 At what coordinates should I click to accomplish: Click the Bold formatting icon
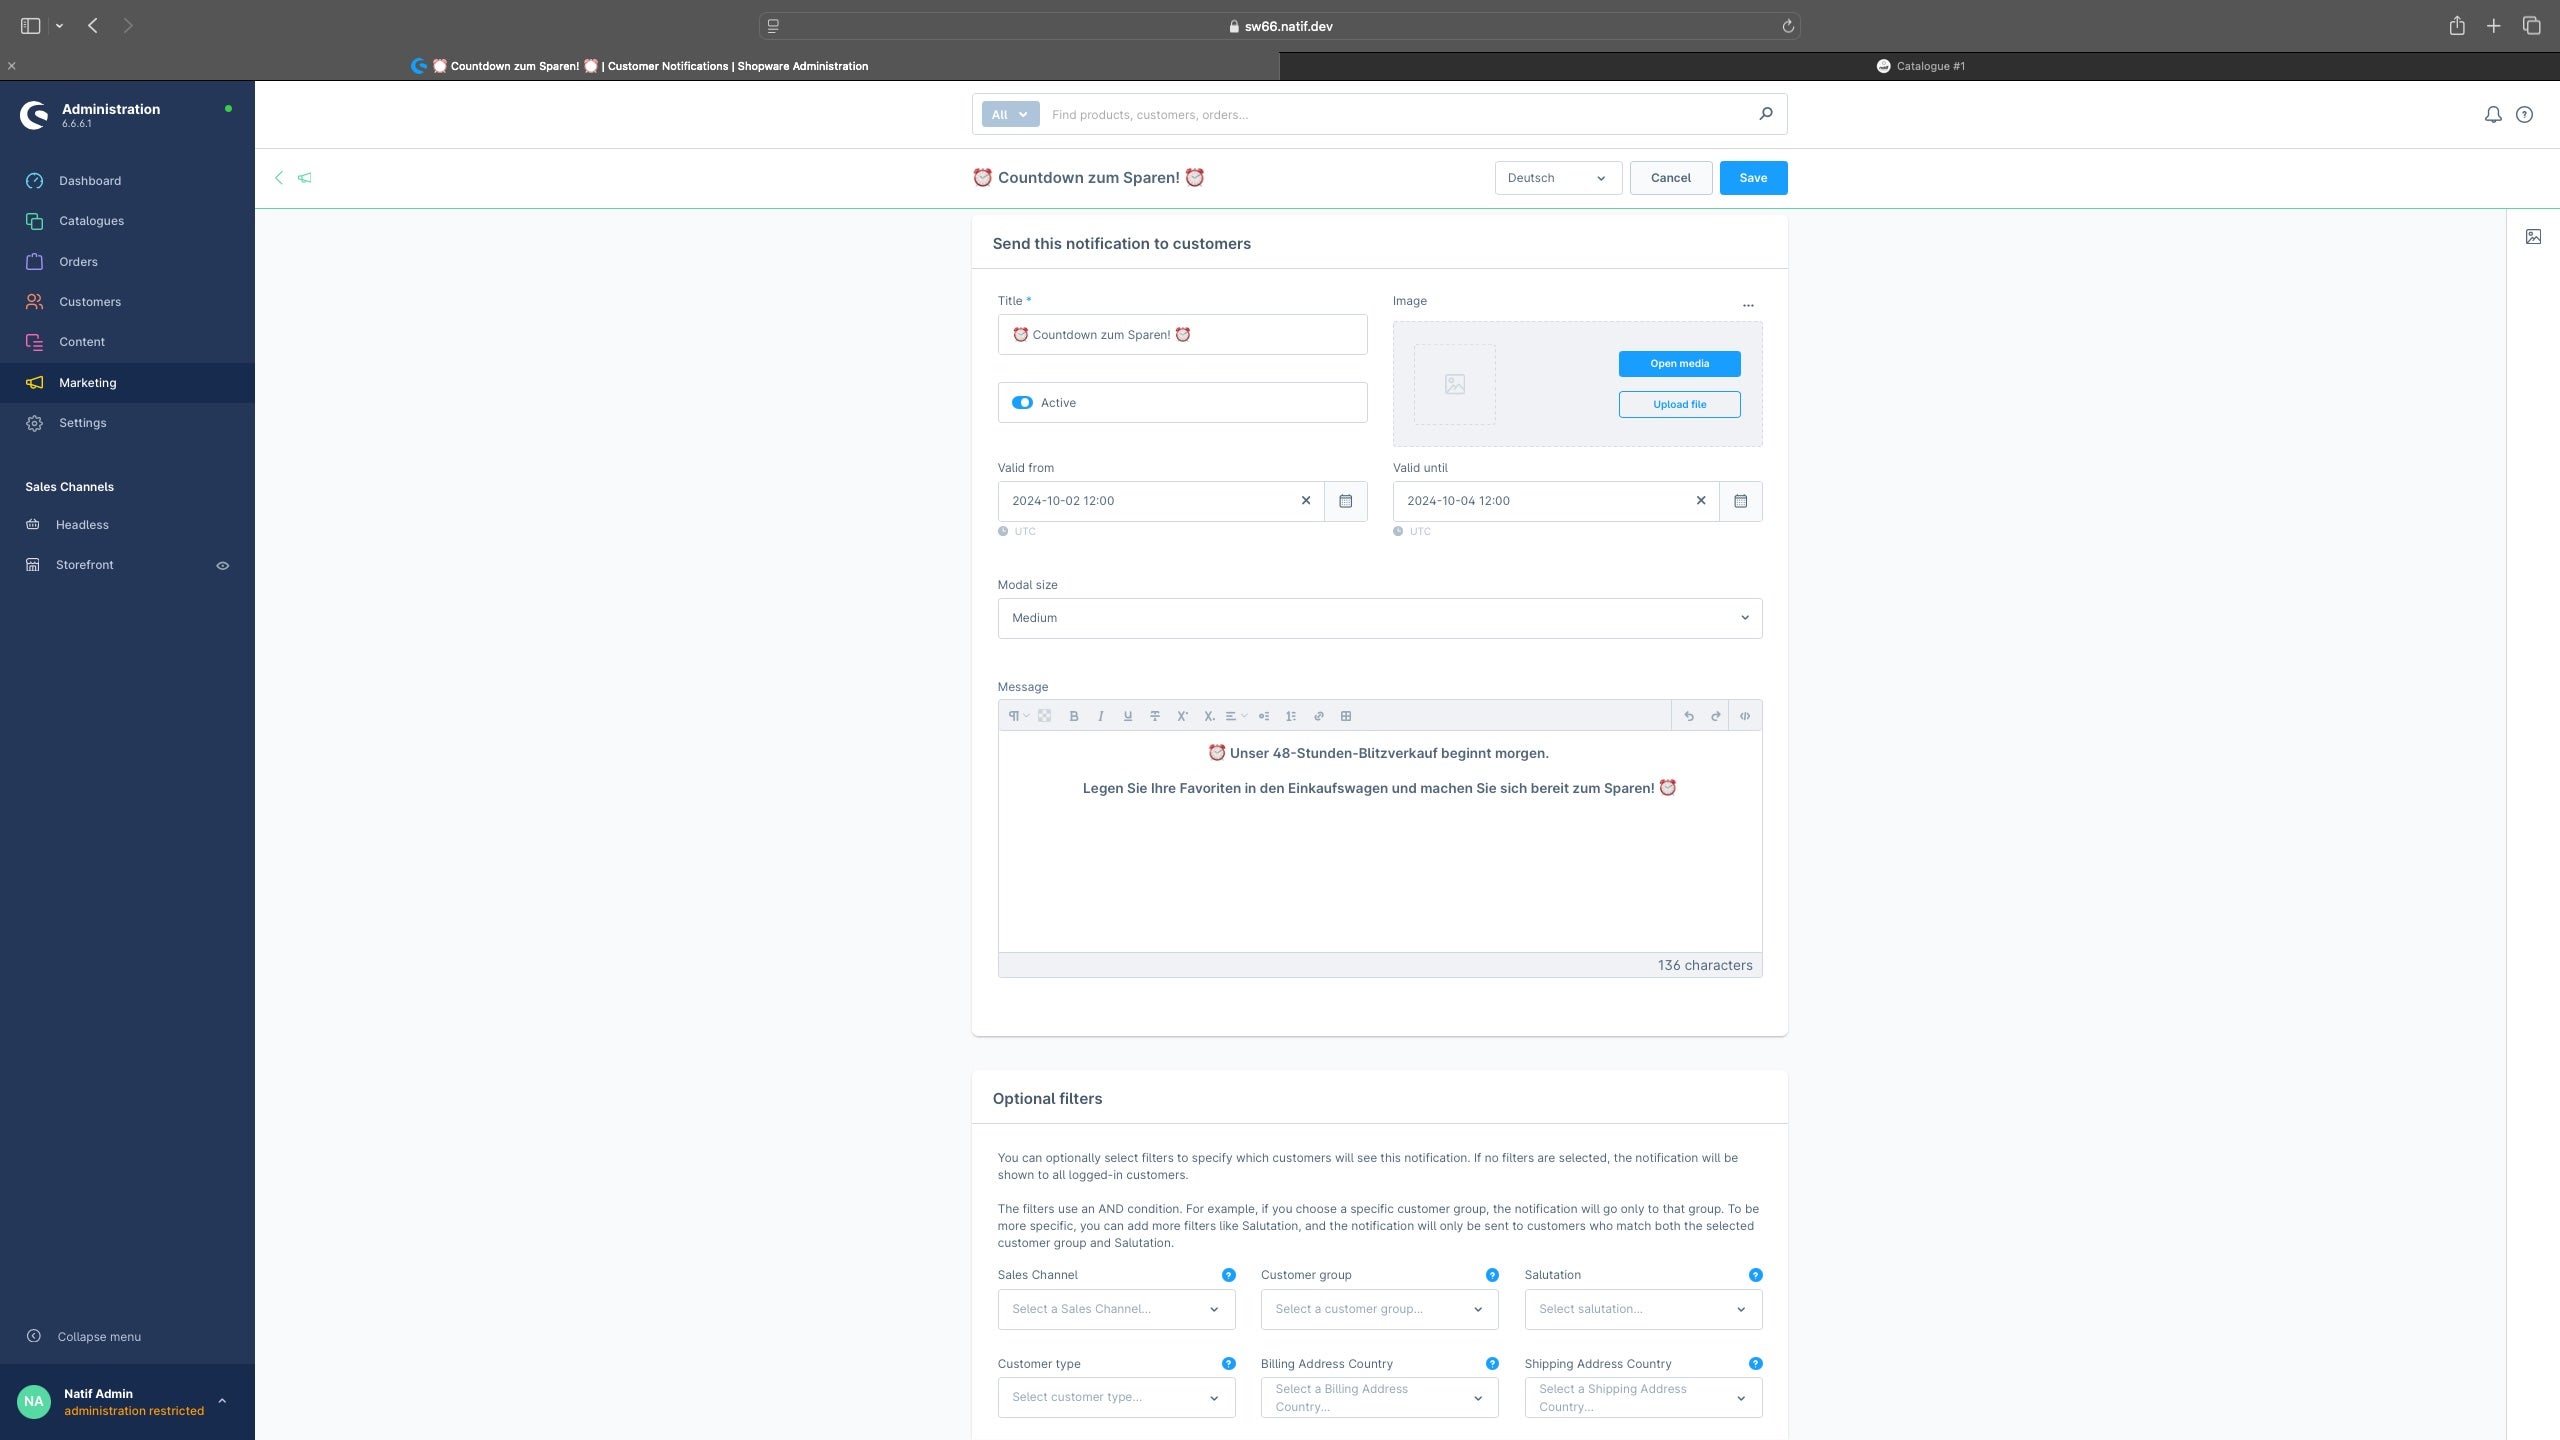click(x=1073, y=714)
